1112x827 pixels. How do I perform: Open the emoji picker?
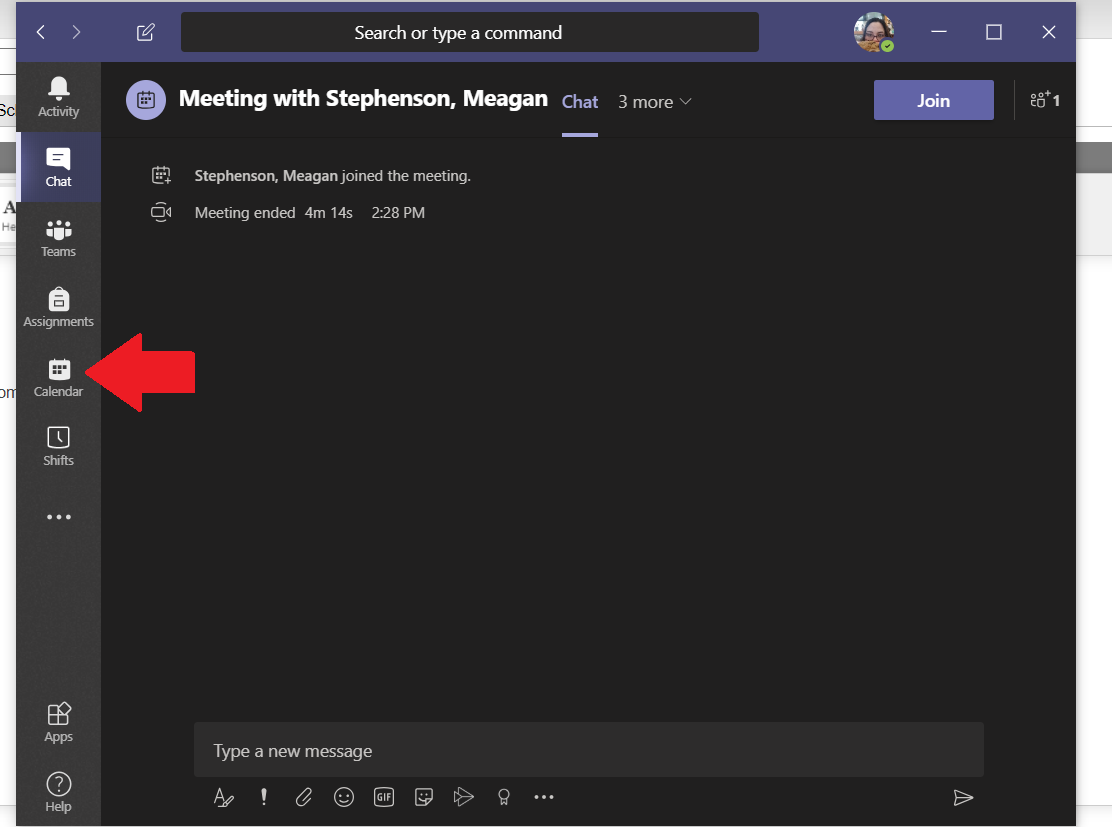click(344, 797)
